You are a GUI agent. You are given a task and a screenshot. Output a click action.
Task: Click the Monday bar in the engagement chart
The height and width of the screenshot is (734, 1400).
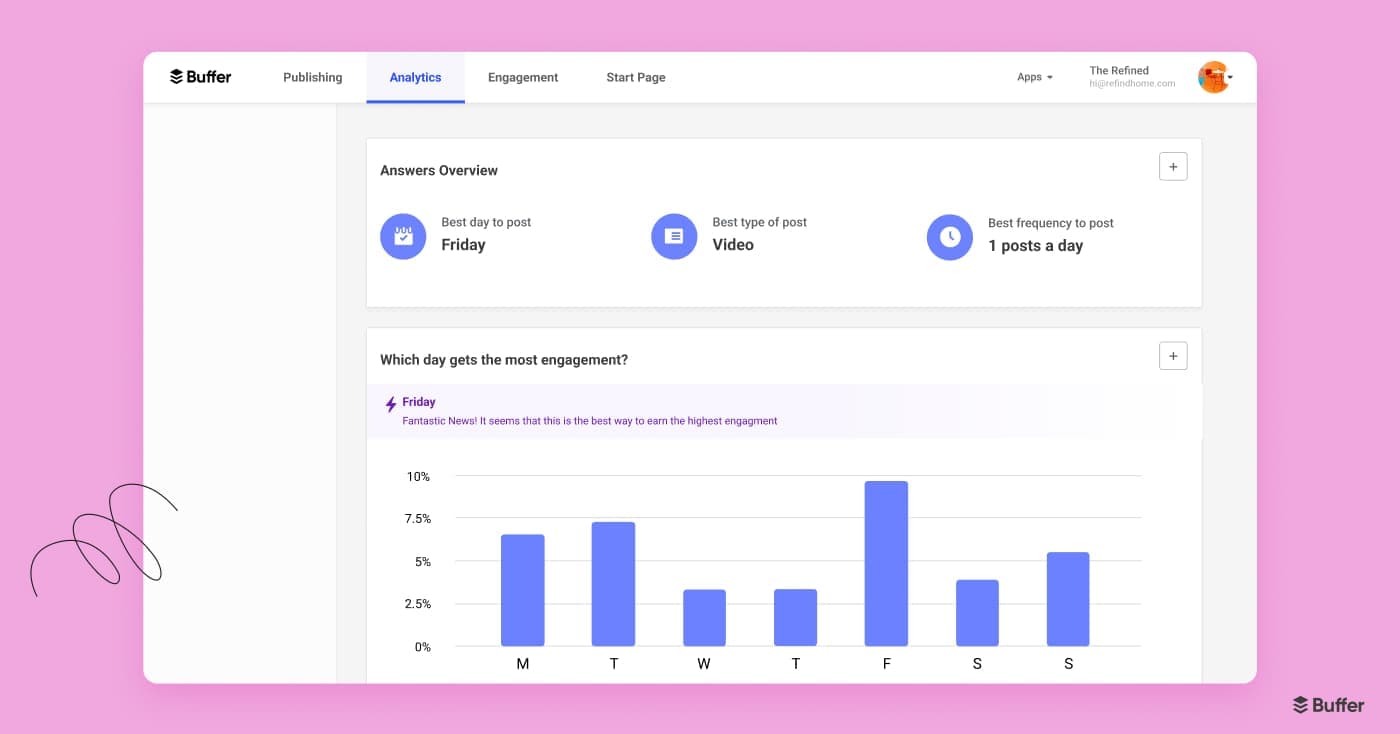(522, 590)
